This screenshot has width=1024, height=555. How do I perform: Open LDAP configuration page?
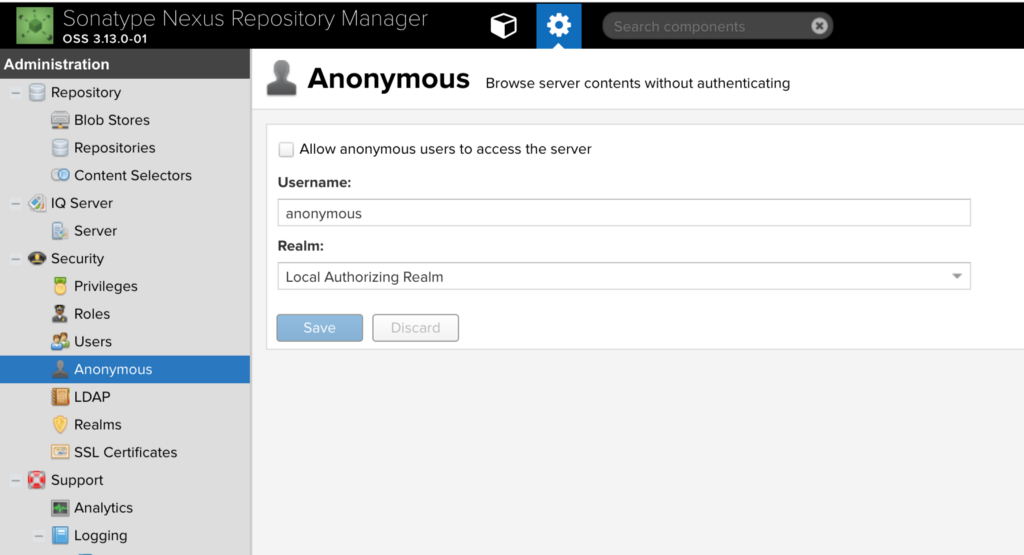[x=91, y=396]
